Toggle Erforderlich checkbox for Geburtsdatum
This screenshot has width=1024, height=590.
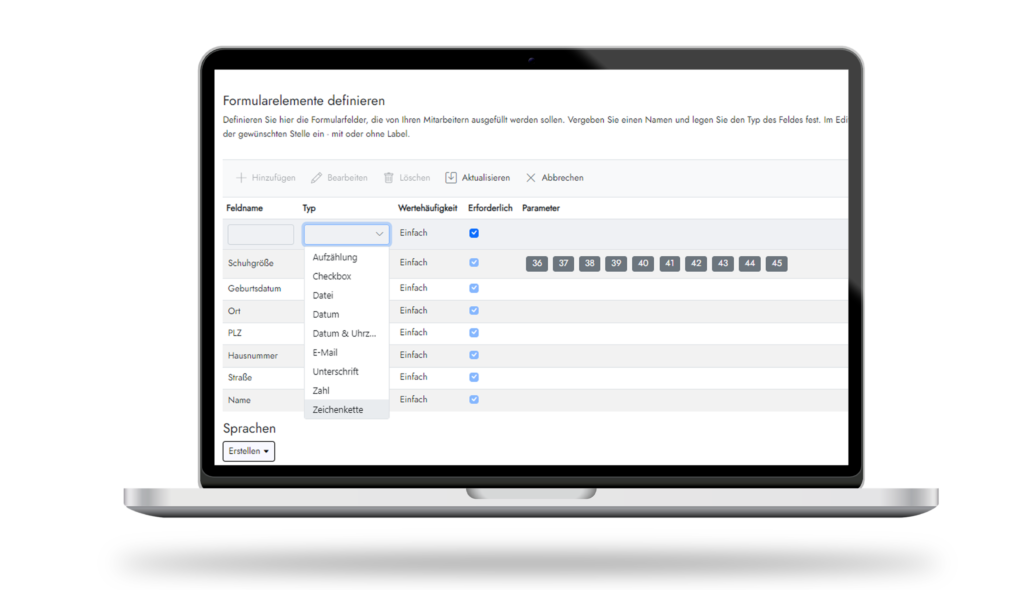[x=474, y=288]
